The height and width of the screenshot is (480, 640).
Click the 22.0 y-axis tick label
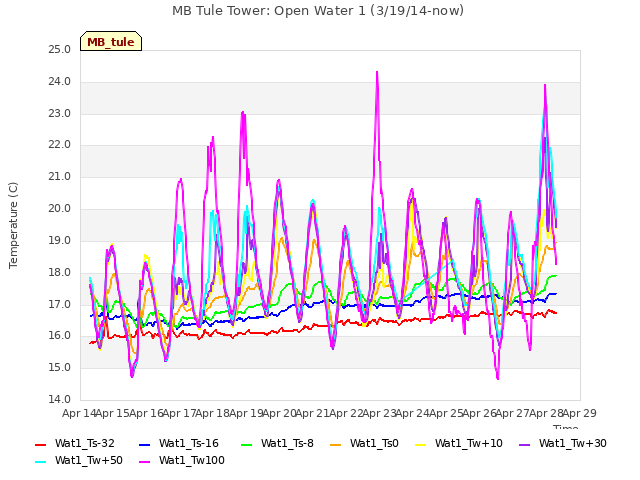coord(60,145)
